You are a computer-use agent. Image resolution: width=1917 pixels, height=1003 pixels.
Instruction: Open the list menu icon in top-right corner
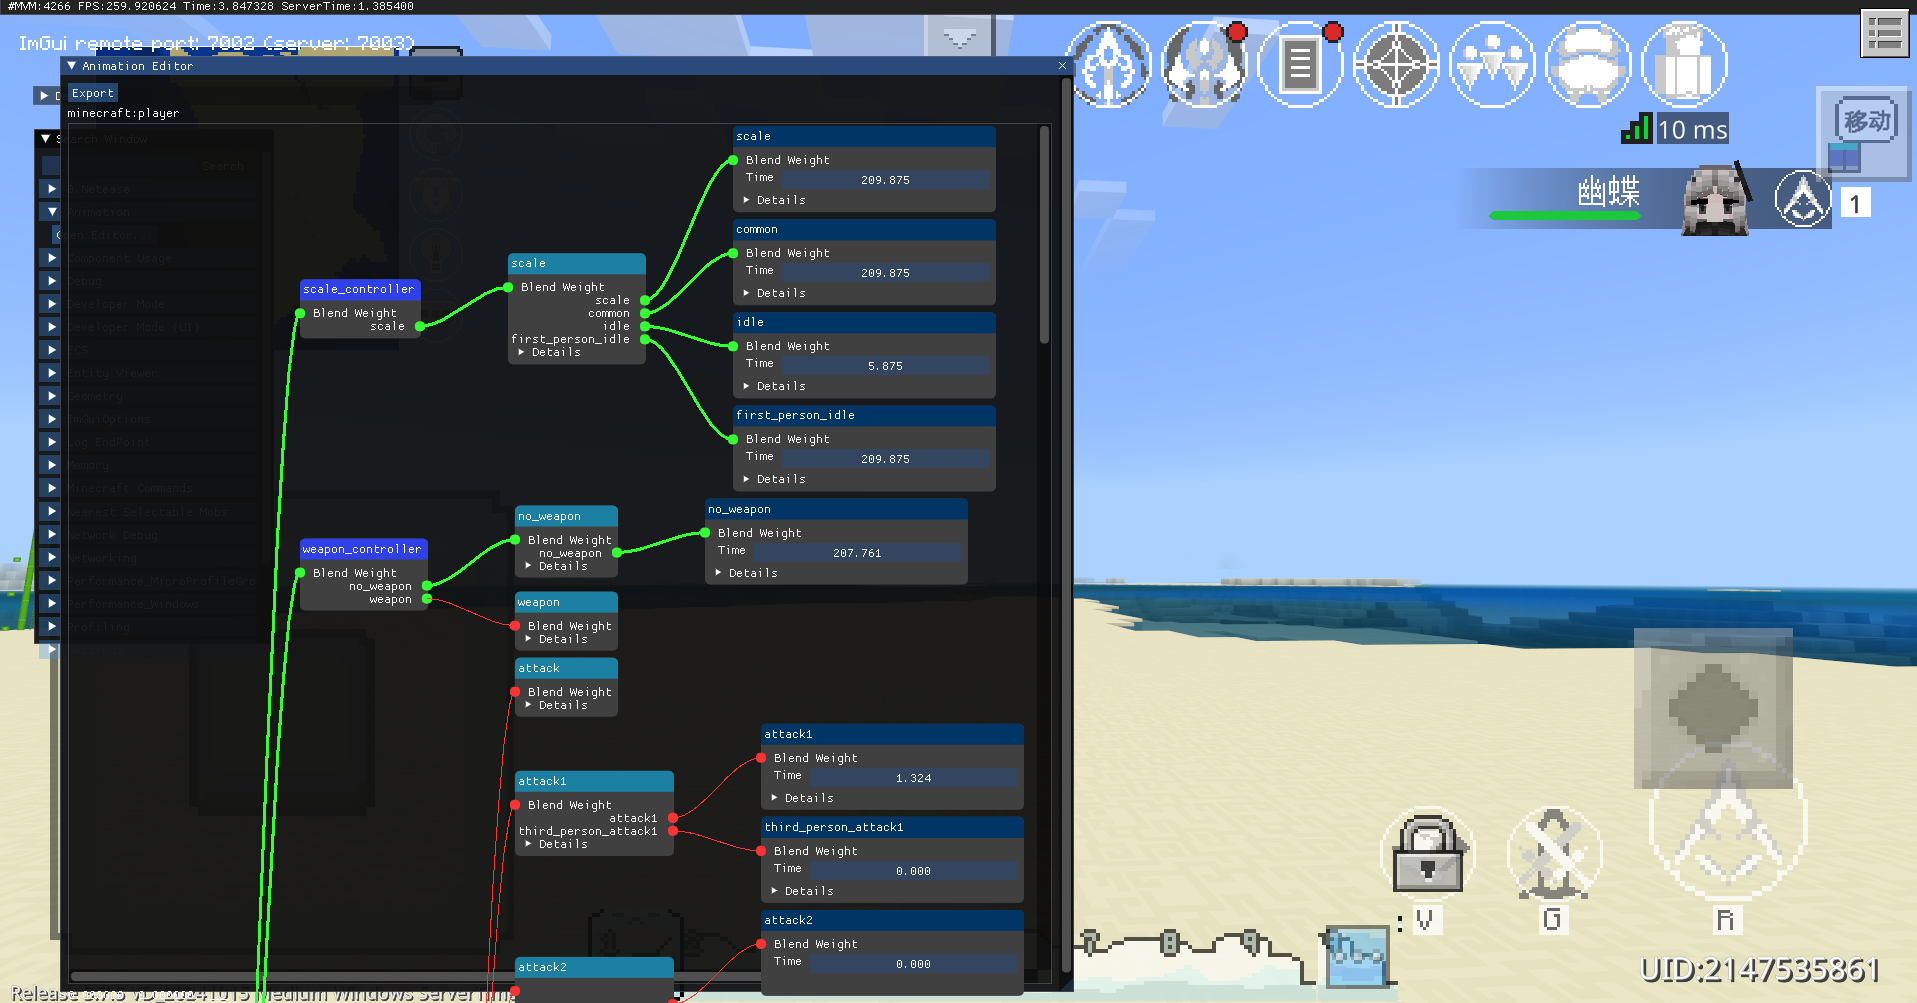pos(1884,33)
